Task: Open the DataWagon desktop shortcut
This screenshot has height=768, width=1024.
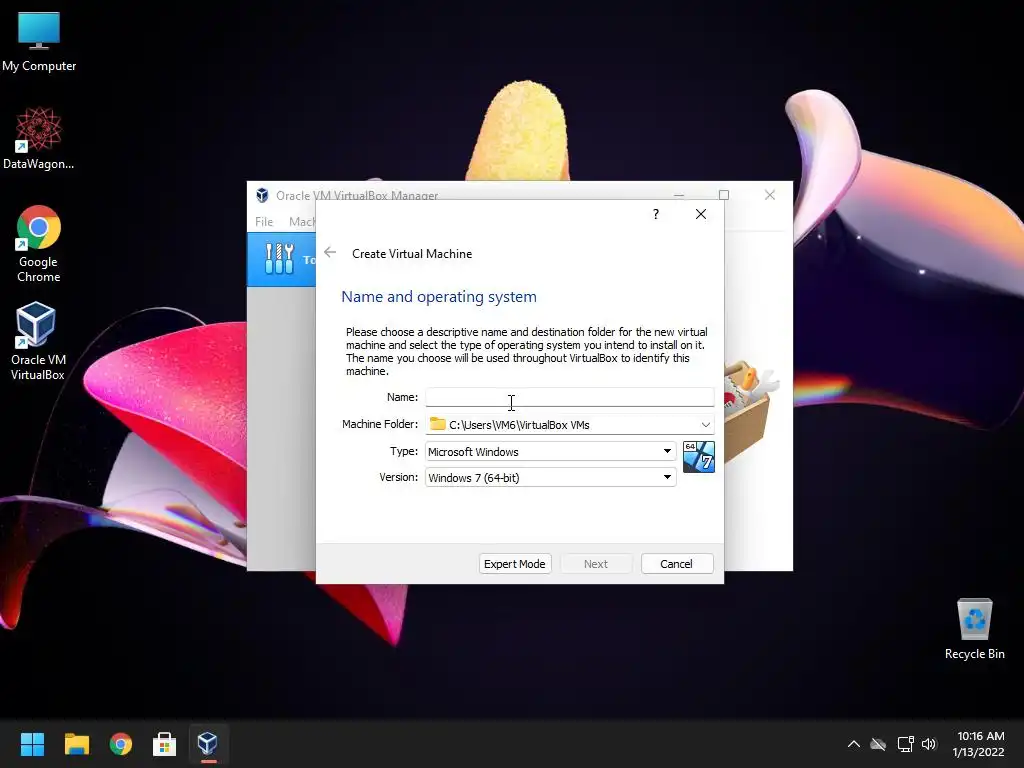Action: point(39,138)
